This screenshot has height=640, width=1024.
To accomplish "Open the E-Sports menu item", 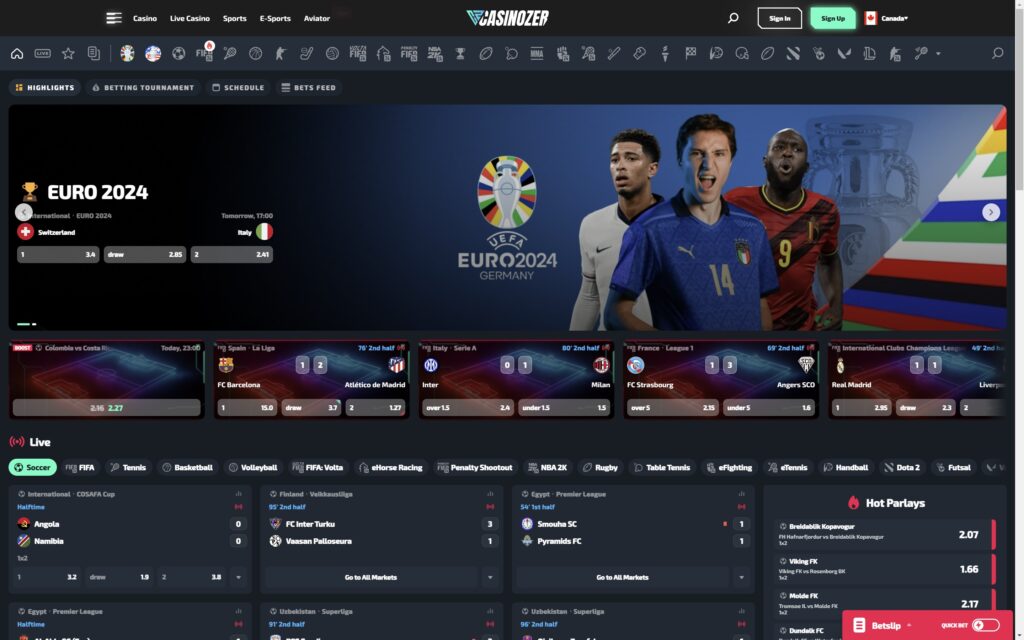I will 275,18.
